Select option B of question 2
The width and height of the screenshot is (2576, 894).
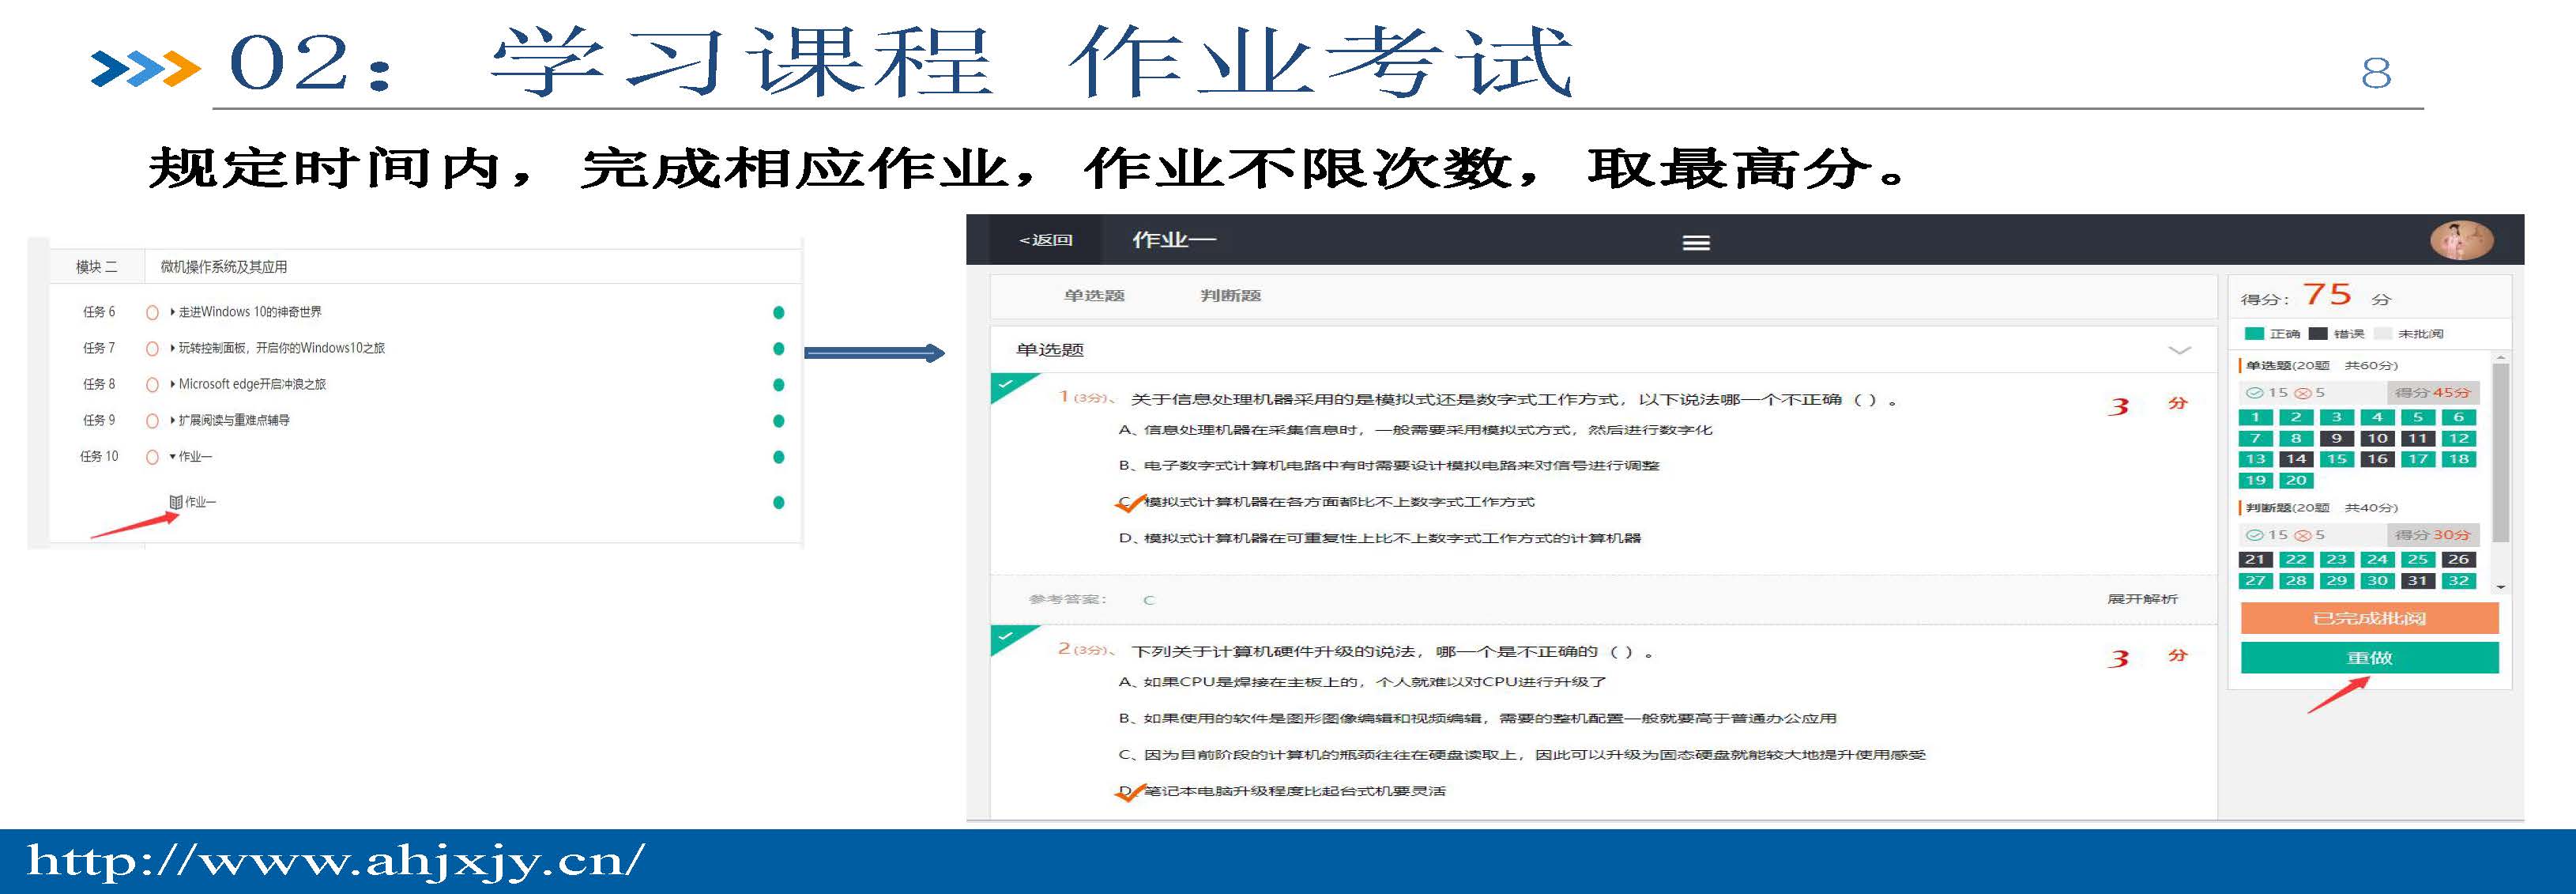[1477, 718]
